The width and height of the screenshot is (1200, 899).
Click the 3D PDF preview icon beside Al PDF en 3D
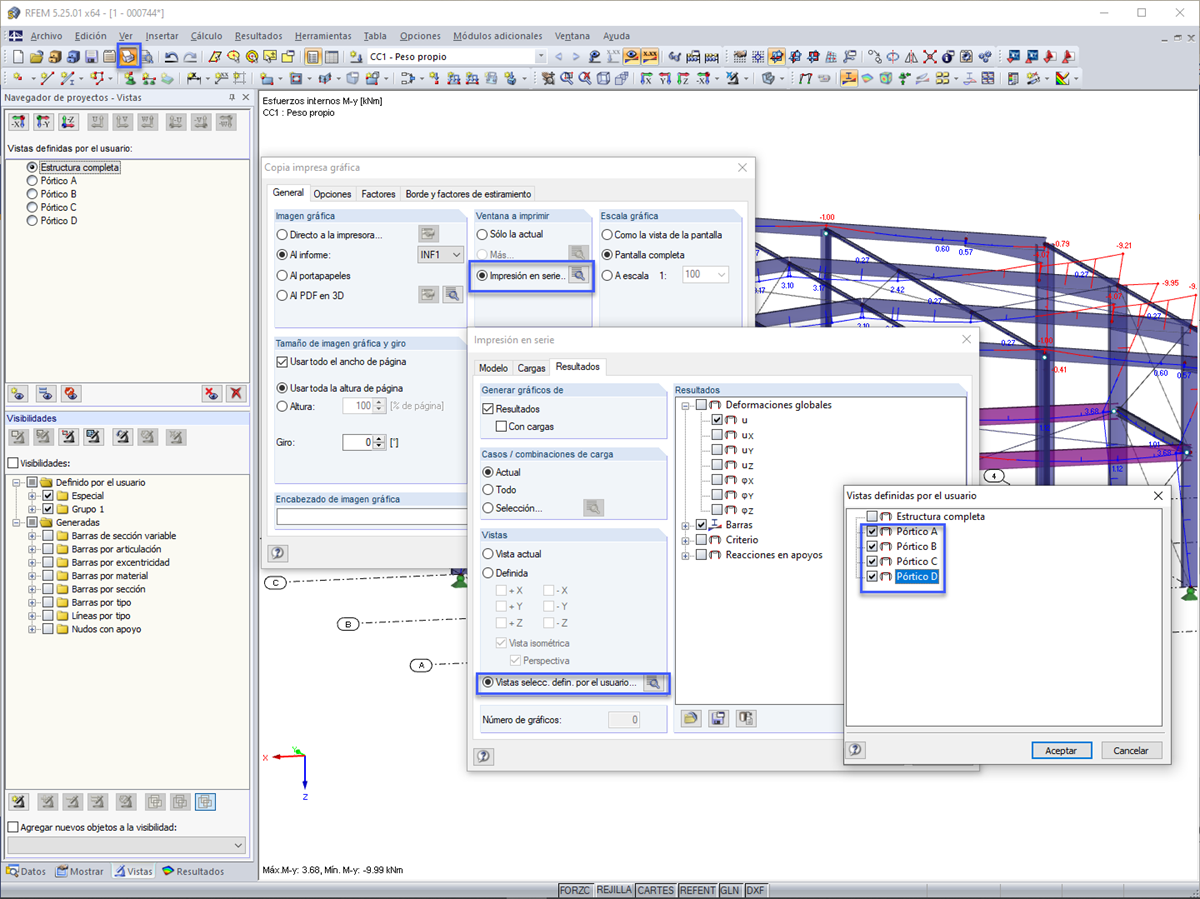(x=452, y=294)
